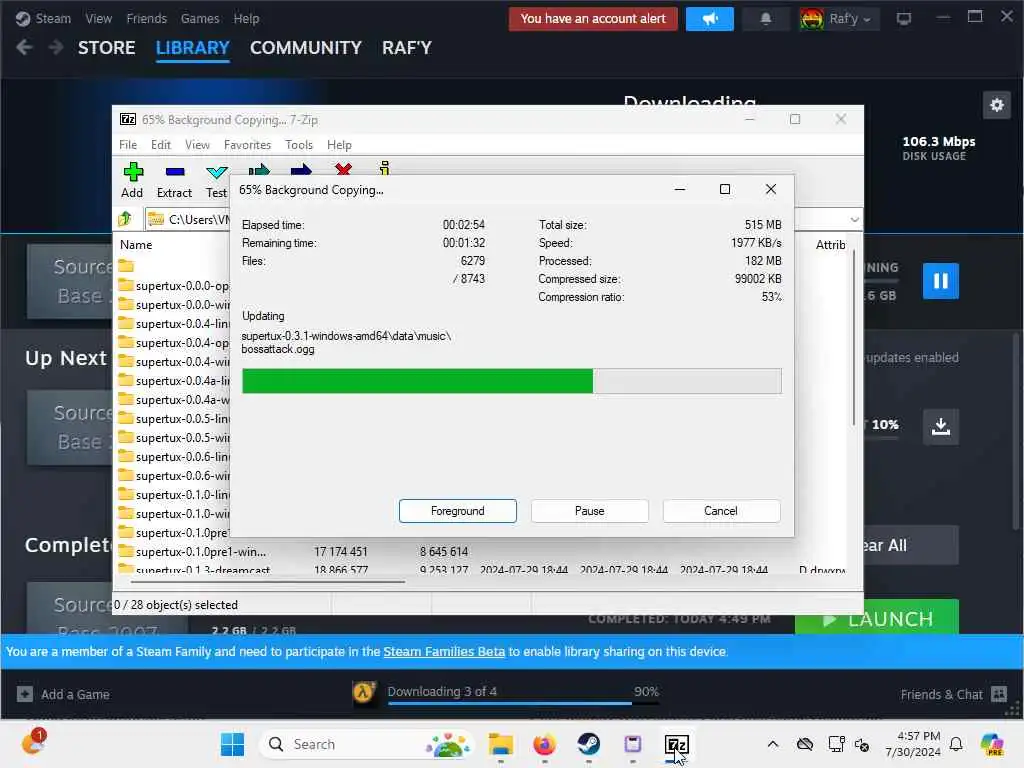Click the account alert banner
The height and width of the screenshot is (768, 1024).
tap(593, 19)
